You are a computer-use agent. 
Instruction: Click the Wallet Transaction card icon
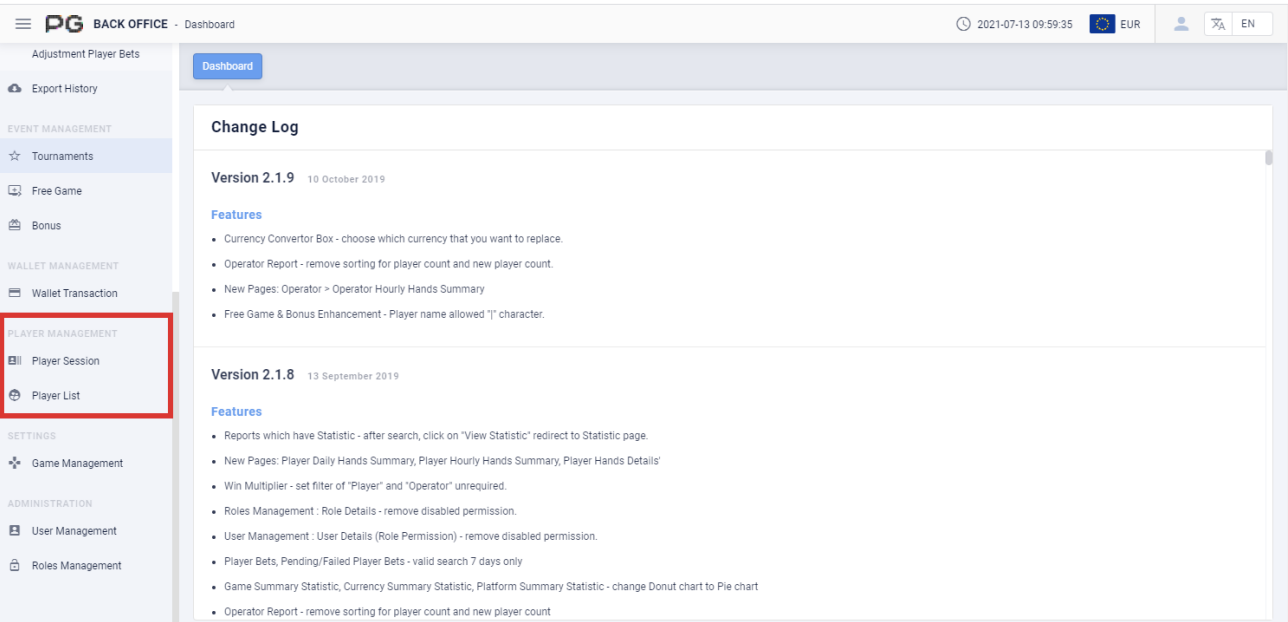[15, 294]
